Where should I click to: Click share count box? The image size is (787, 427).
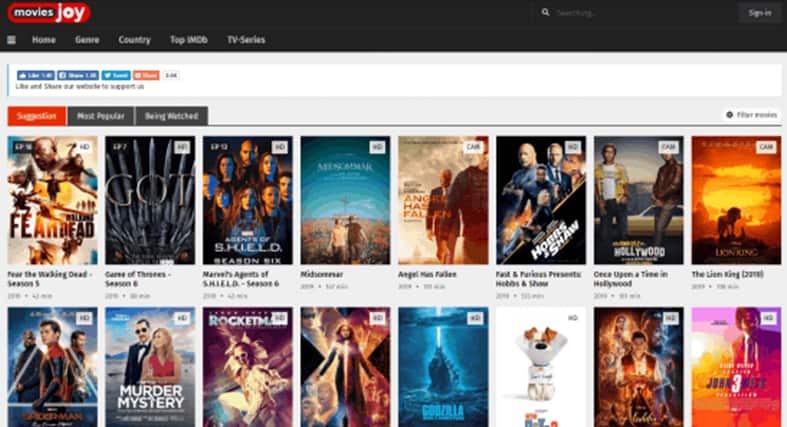171,75
